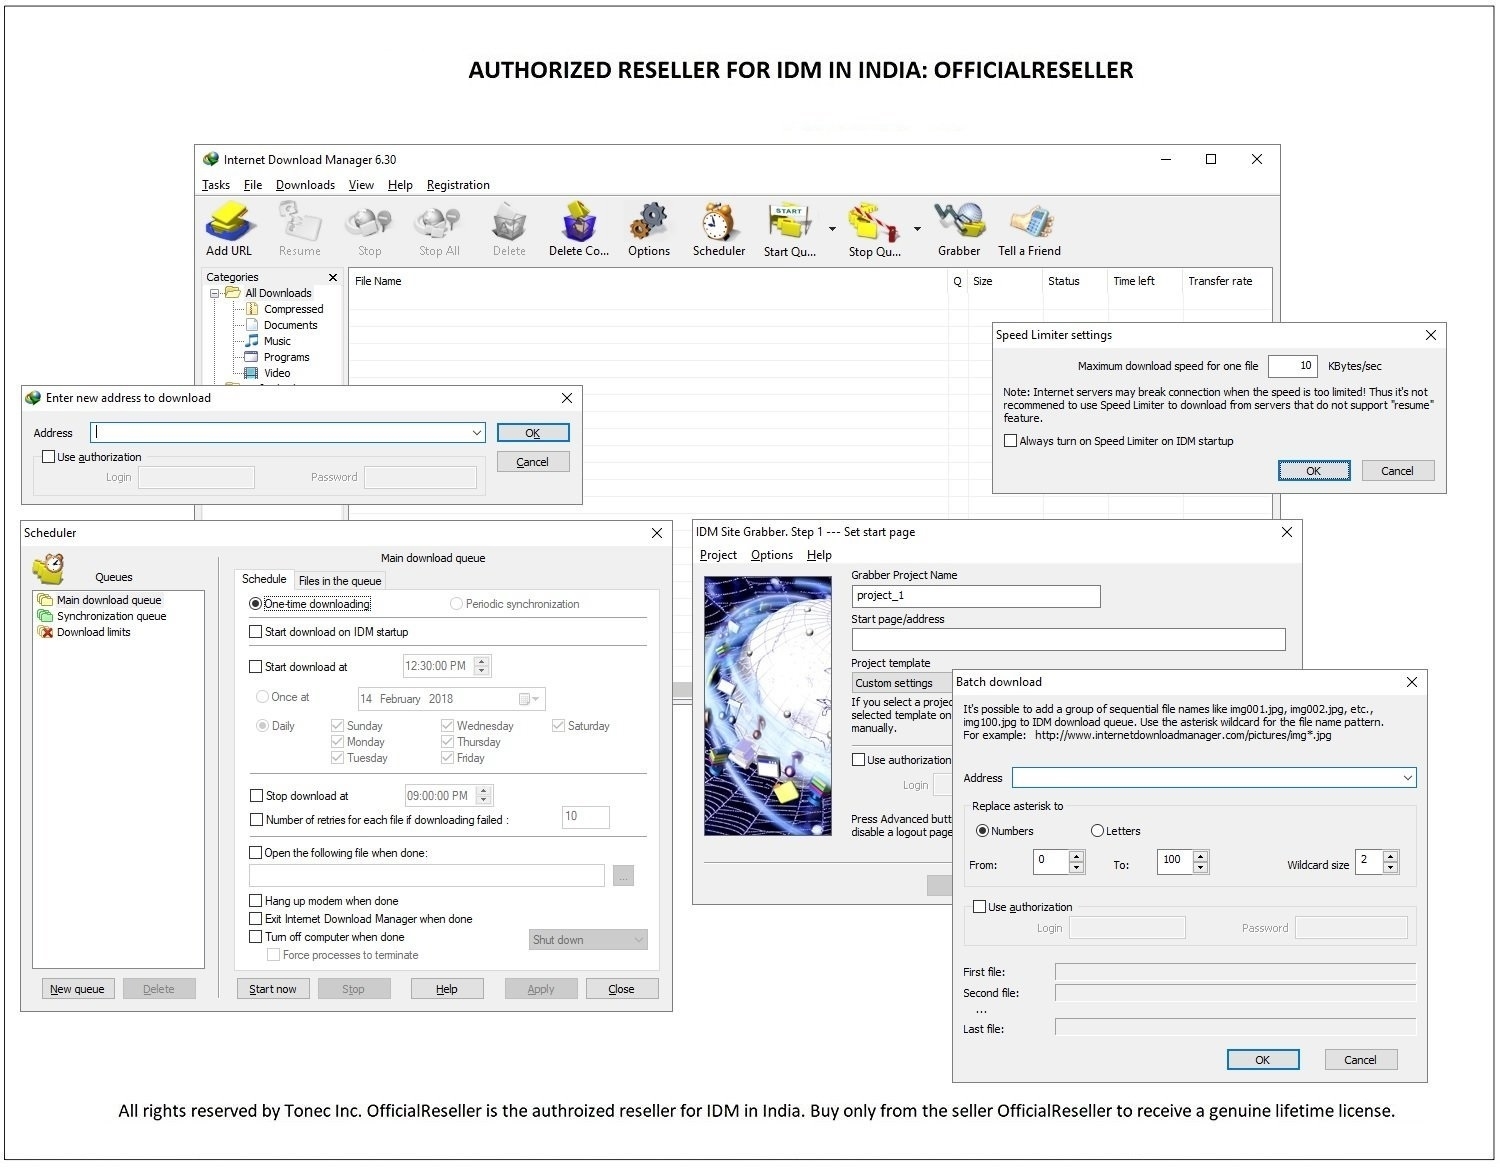The height and width of the screenshot is (1170, 1500).
Task: Click the Stop All toolbar icon
Action: (x=439, y=229)
